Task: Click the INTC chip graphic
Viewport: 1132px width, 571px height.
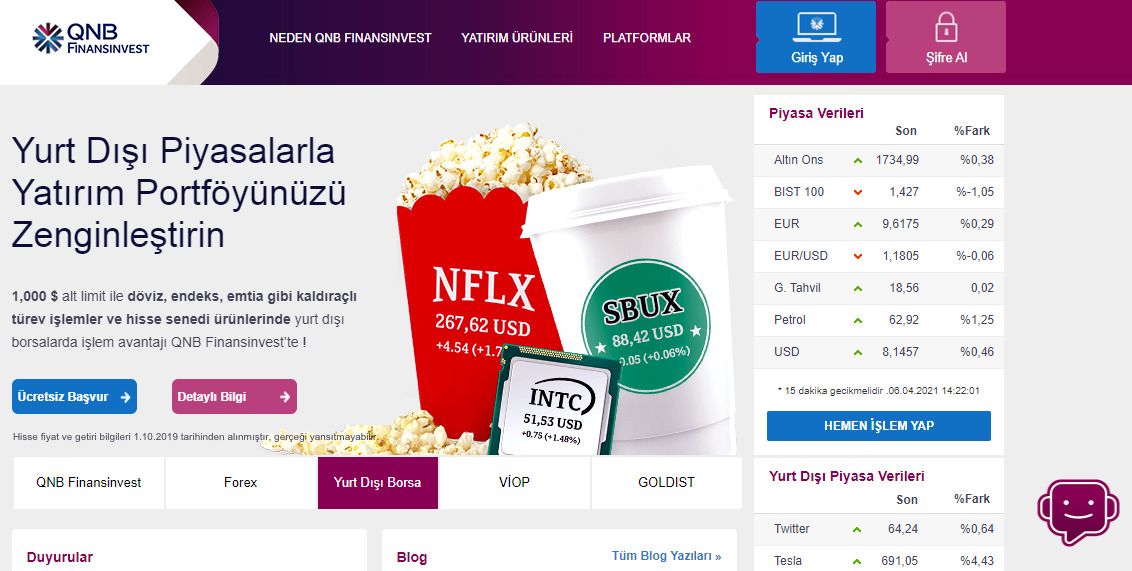Action: (554, 401)
